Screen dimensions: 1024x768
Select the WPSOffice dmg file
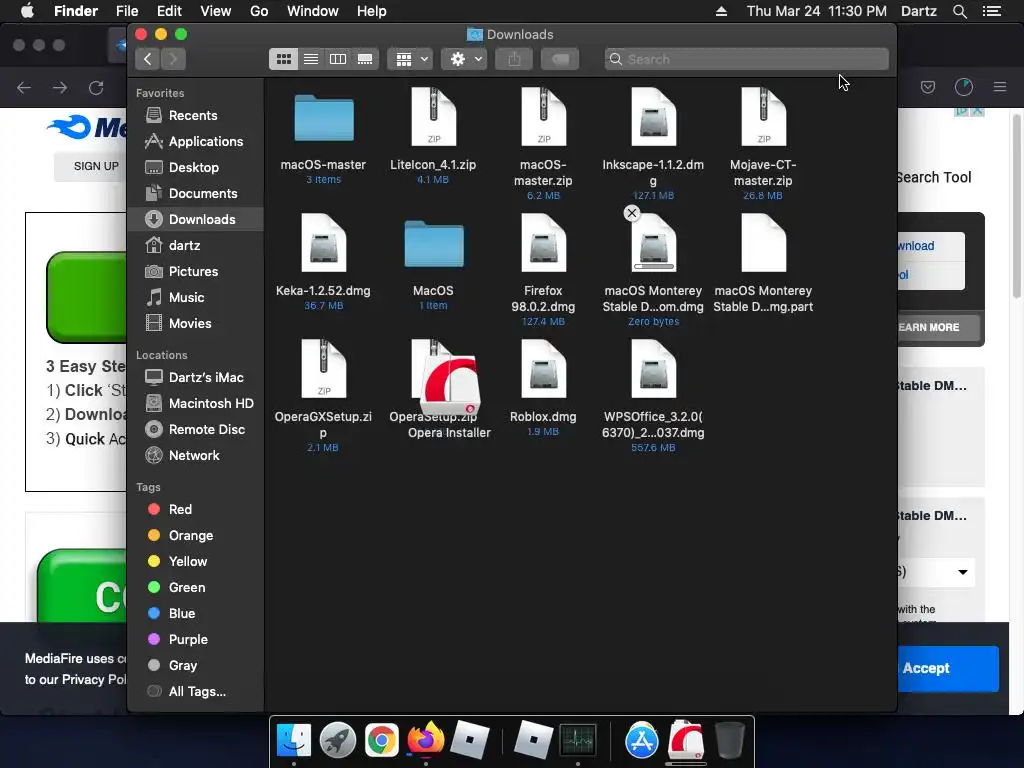tap(653, 369)
